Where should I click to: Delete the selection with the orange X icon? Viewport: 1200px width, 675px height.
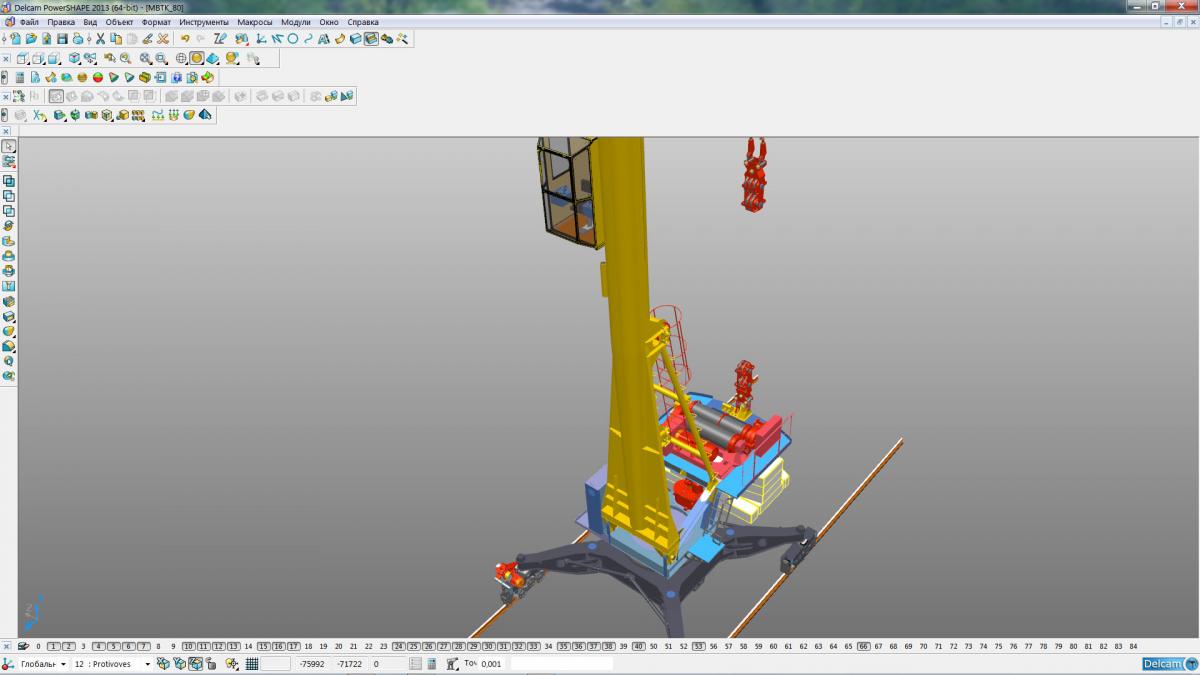point(163,38)
